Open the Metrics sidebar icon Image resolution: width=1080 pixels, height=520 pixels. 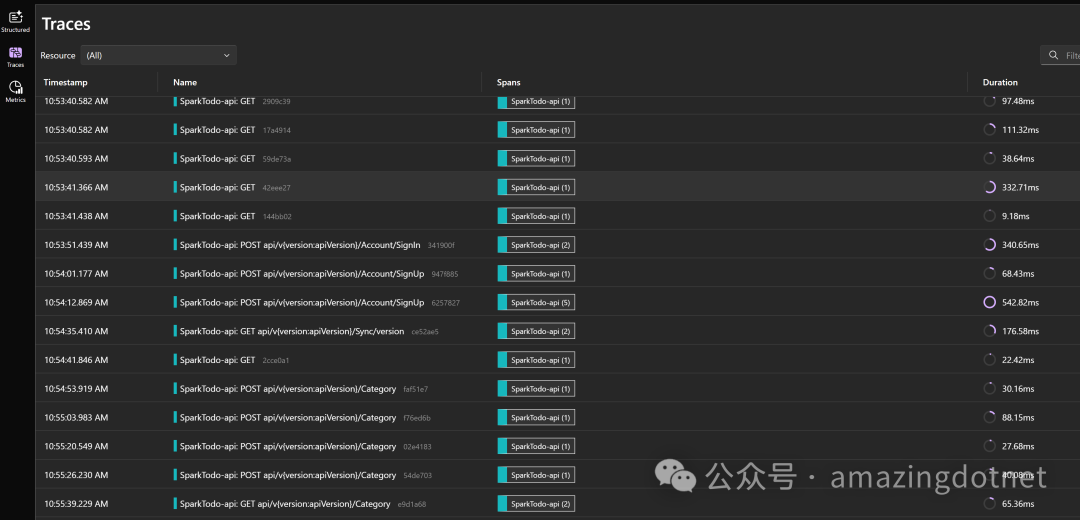[x=15, y=92]
